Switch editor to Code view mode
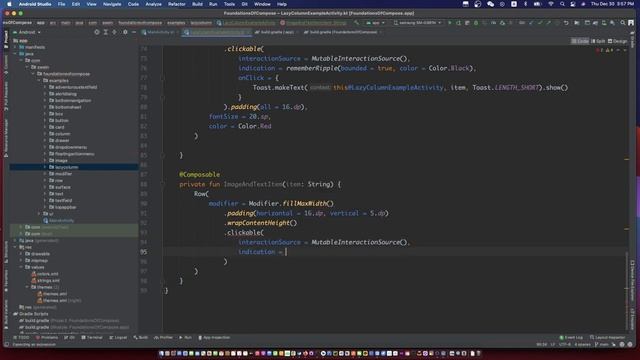 [x=580, y=41]
